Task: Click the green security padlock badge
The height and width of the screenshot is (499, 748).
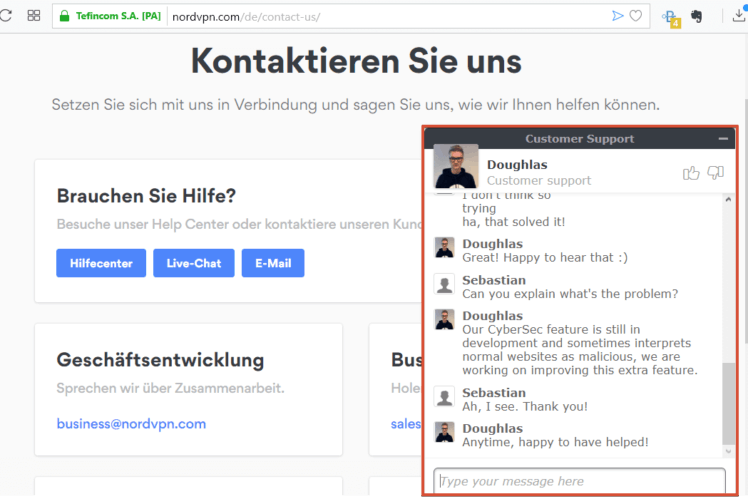Action: (x=111, y=17)
